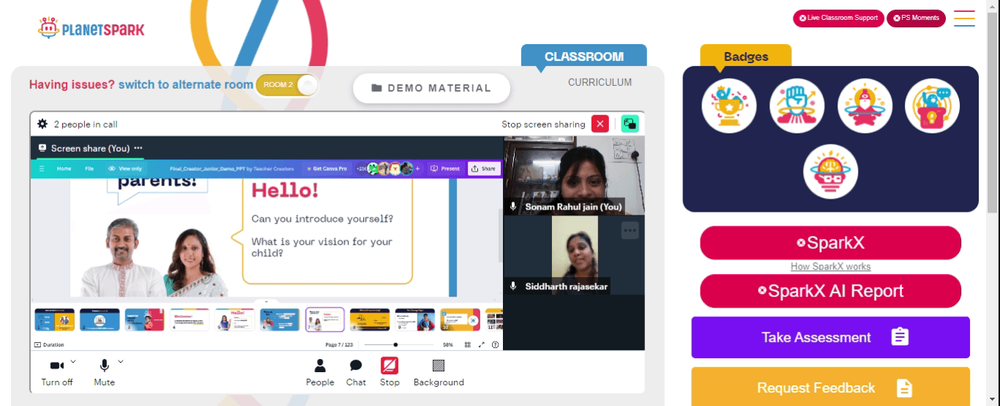The height and width of the screenshot is (406, 1000).
Task: Stop sharing via the Stop icon
Action: (390, 372)
